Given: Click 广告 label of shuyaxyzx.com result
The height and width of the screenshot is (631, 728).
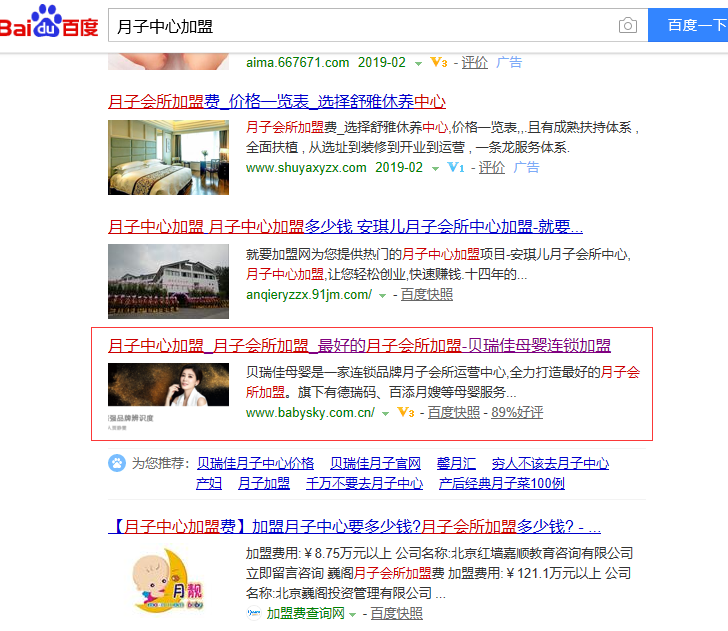Looking at the screenshot, I should click(x=526, y=167).
